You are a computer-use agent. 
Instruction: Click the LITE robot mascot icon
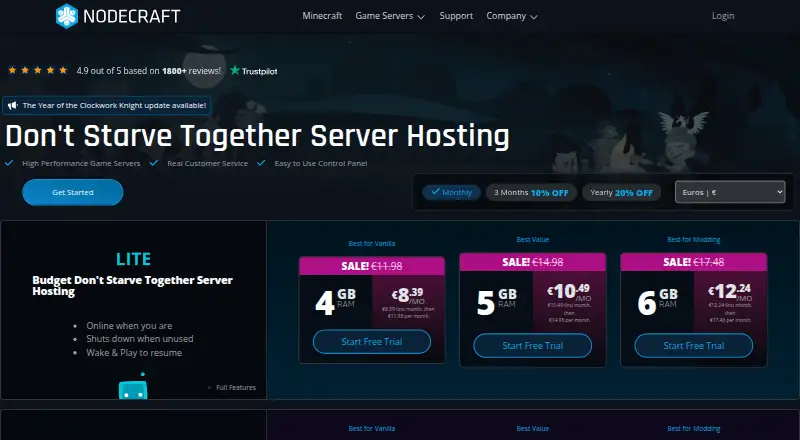pyautogui.click(x=133, y=387)
